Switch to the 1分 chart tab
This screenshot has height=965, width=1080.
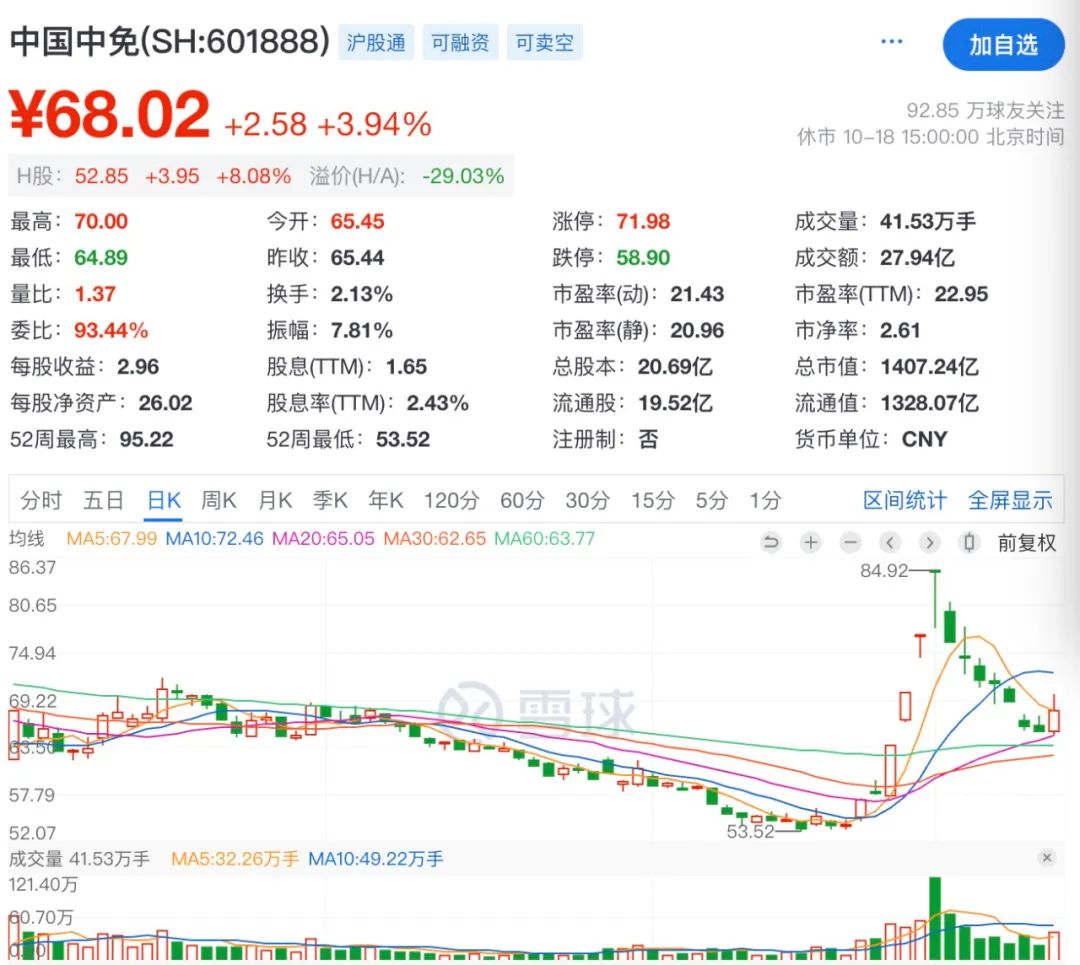coord(765,500)
